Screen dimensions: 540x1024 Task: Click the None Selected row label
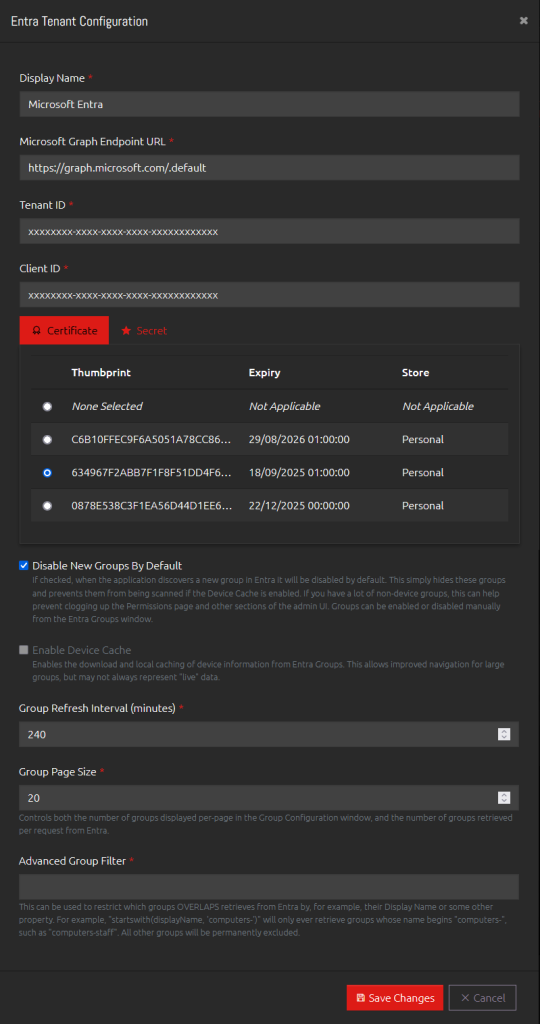click(x=107, y=406)
